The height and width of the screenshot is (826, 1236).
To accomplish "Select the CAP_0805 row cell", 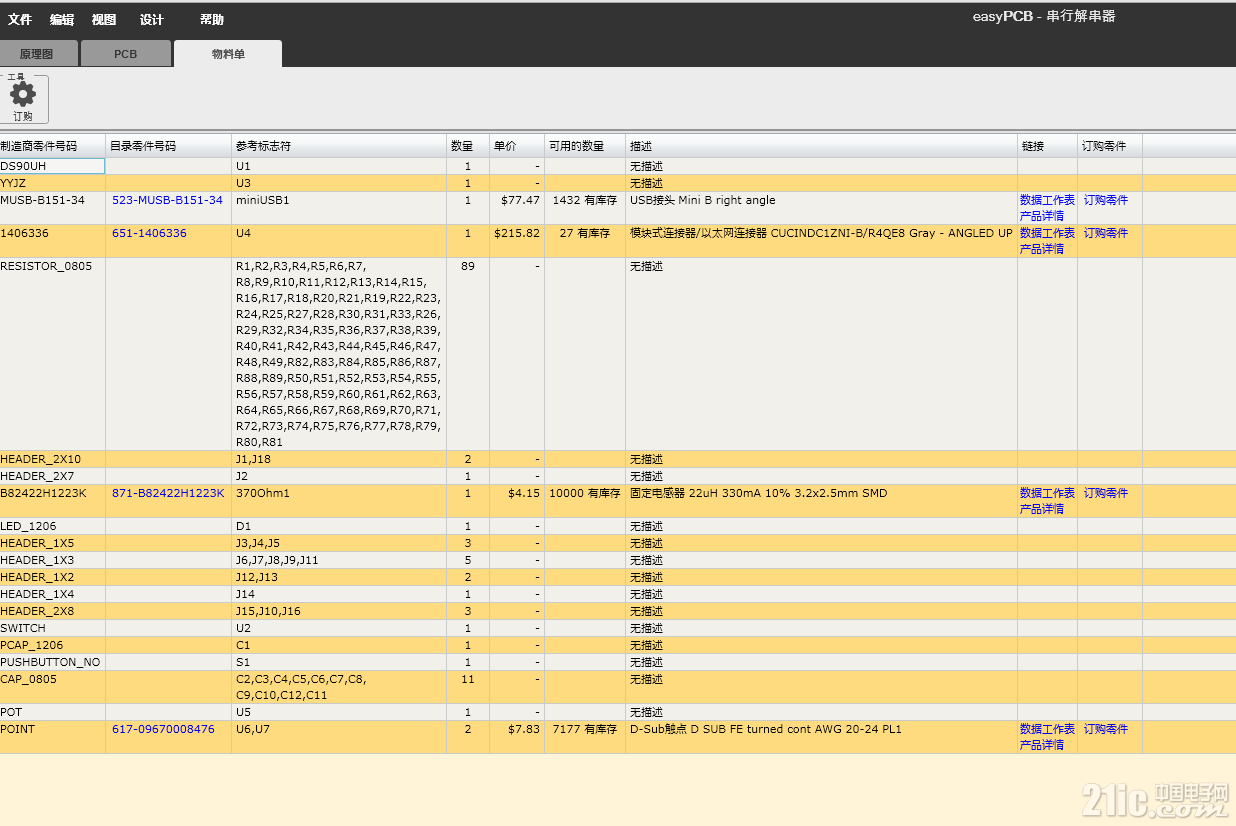I will [52, 687].
